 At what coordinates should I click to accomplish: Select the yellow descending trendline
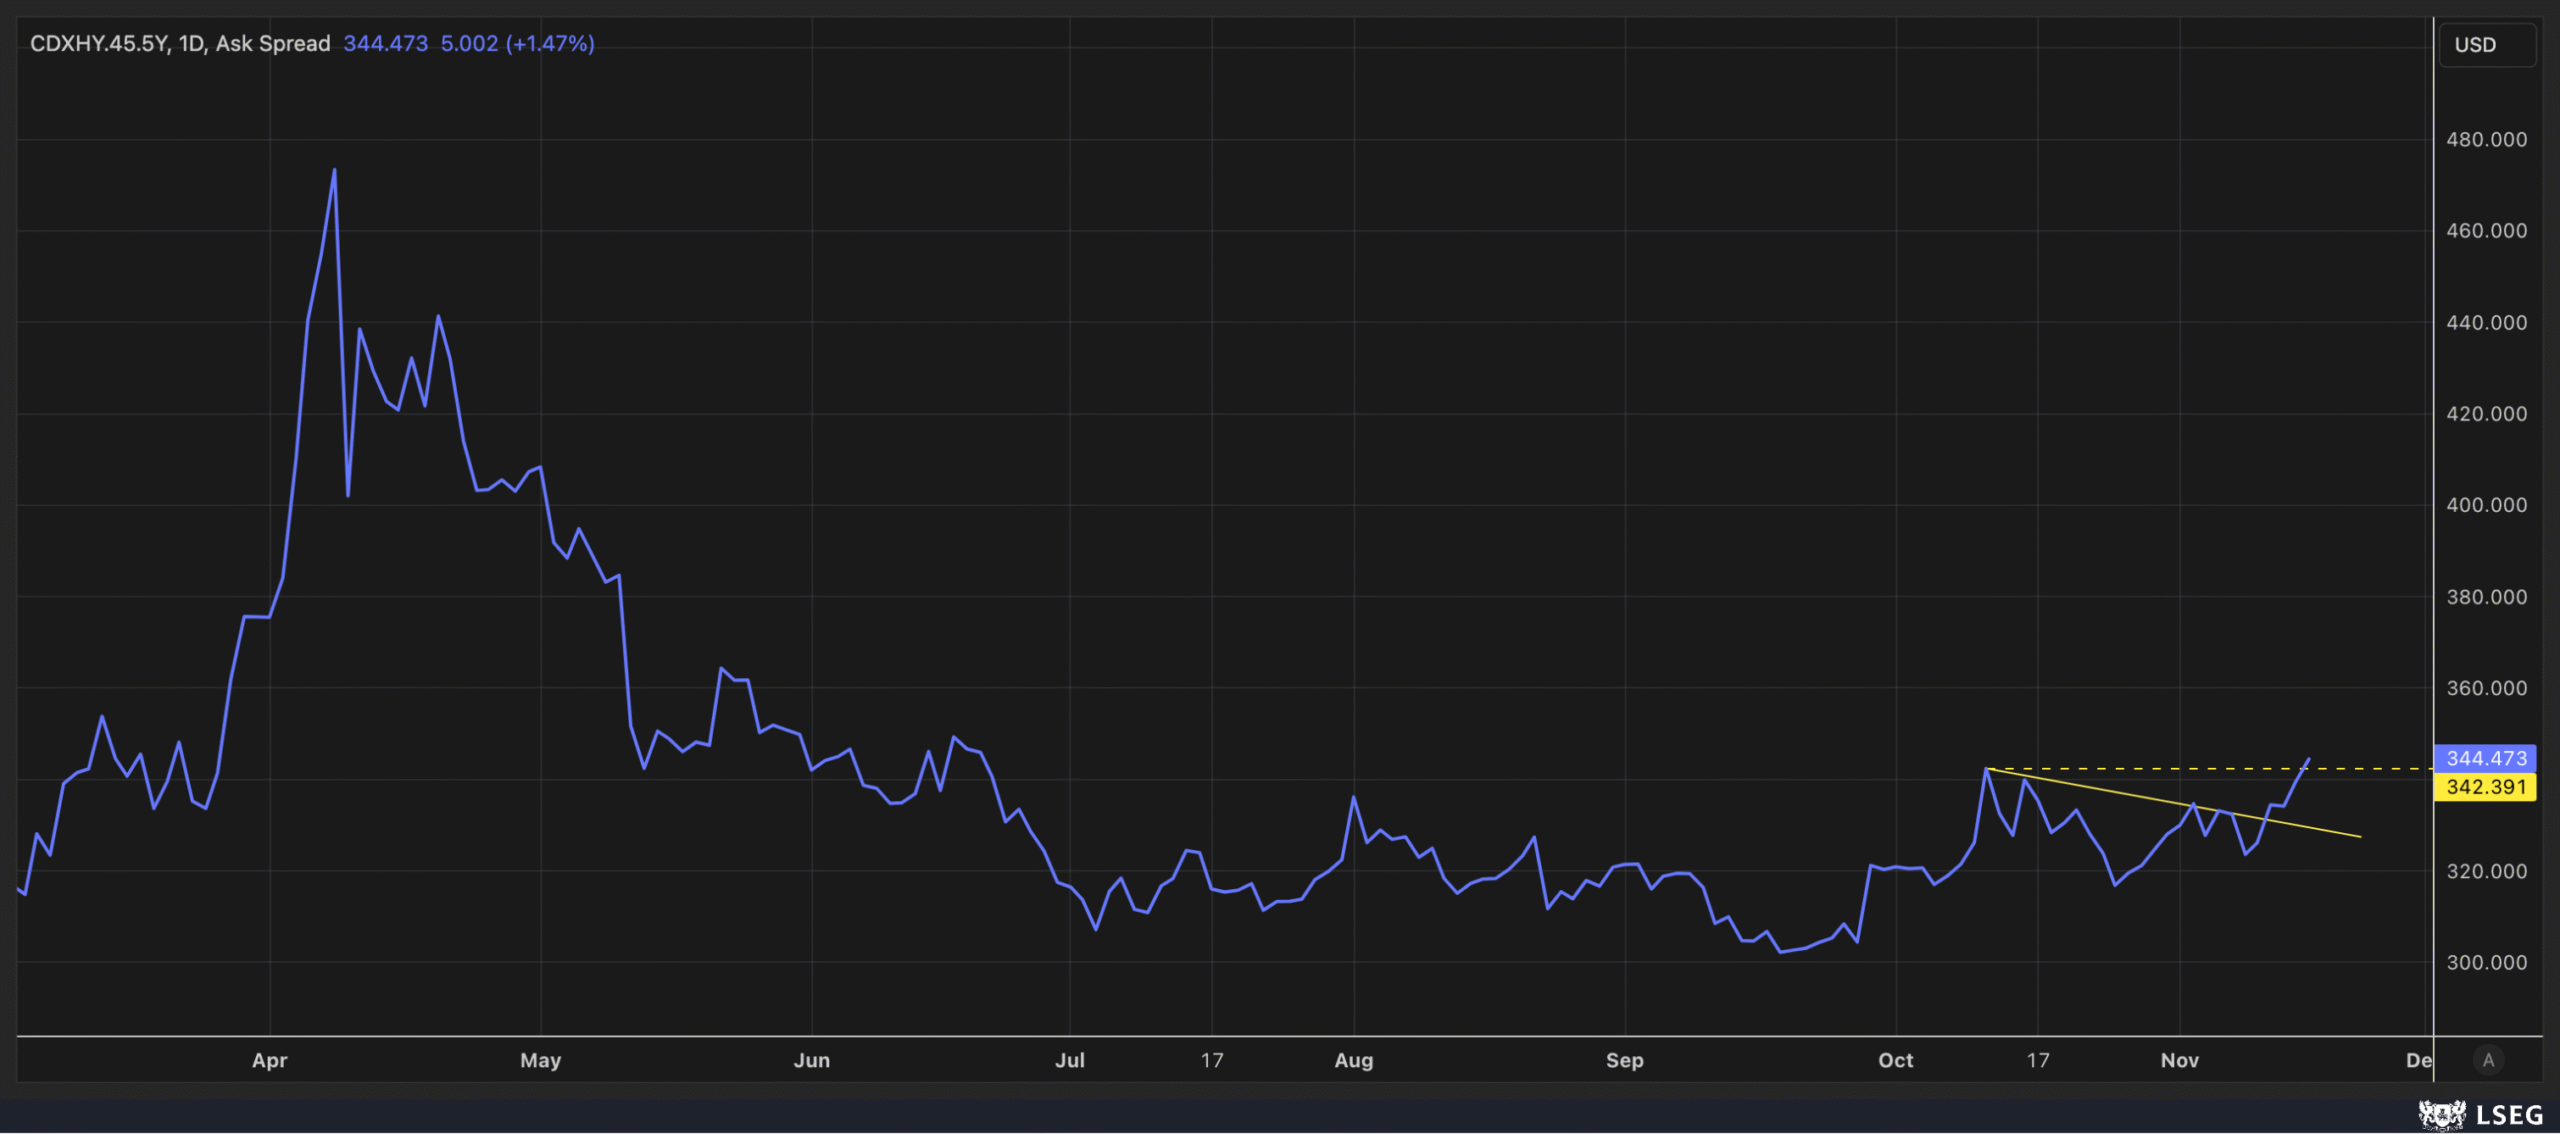coord(2120,793)
